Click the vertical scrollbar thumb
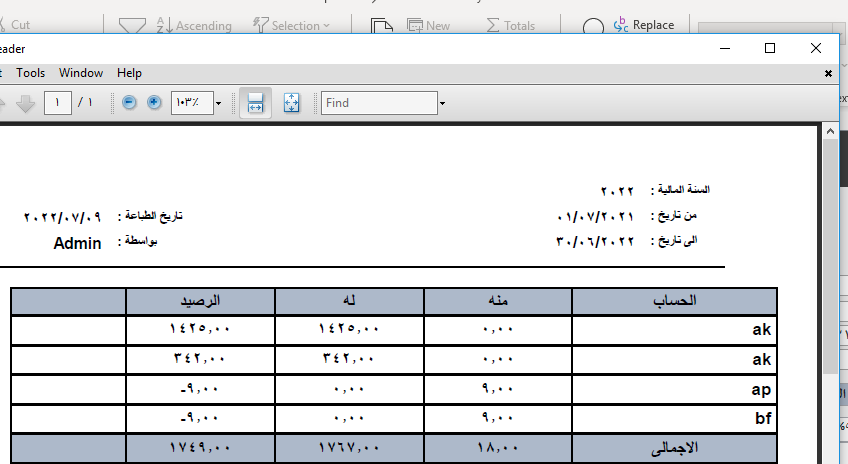 830,255
